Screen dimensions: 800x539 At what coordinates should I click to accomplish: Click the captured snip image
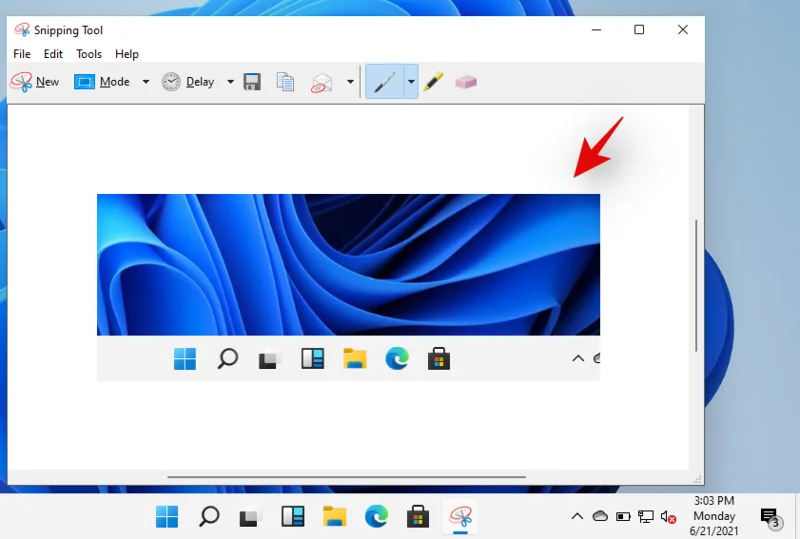click(348, 287)
